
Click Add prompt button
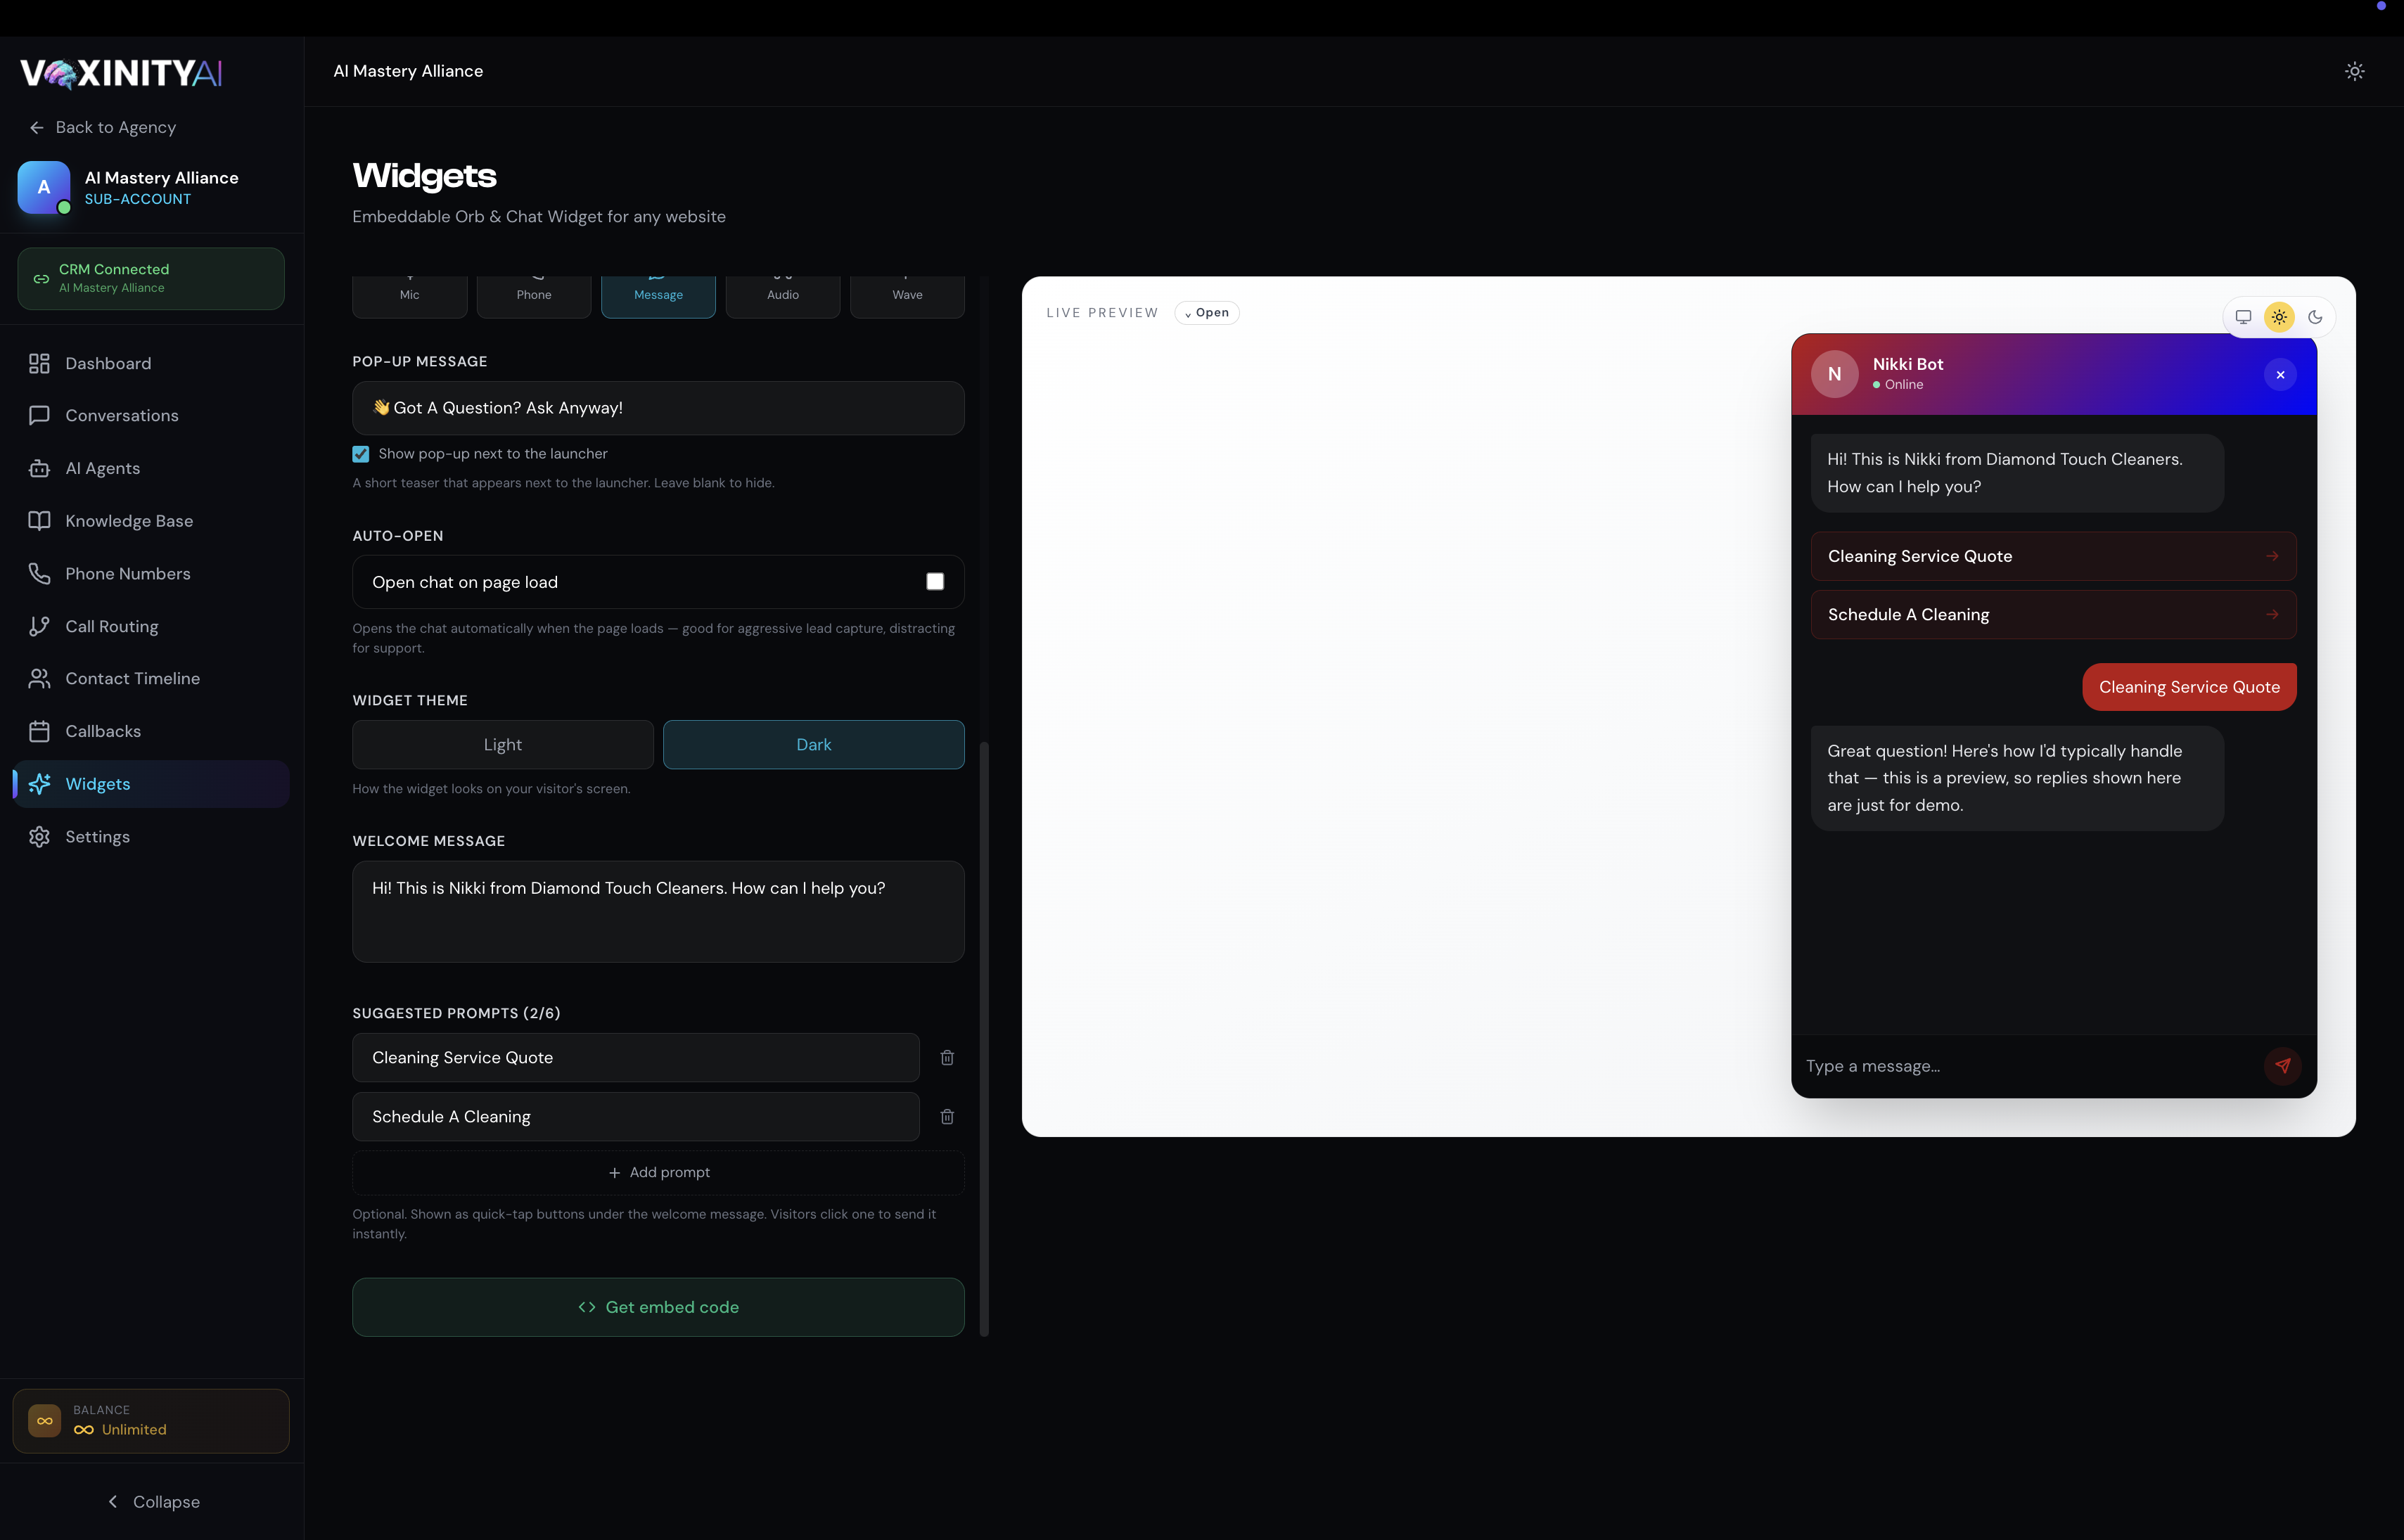point(658,1172)
